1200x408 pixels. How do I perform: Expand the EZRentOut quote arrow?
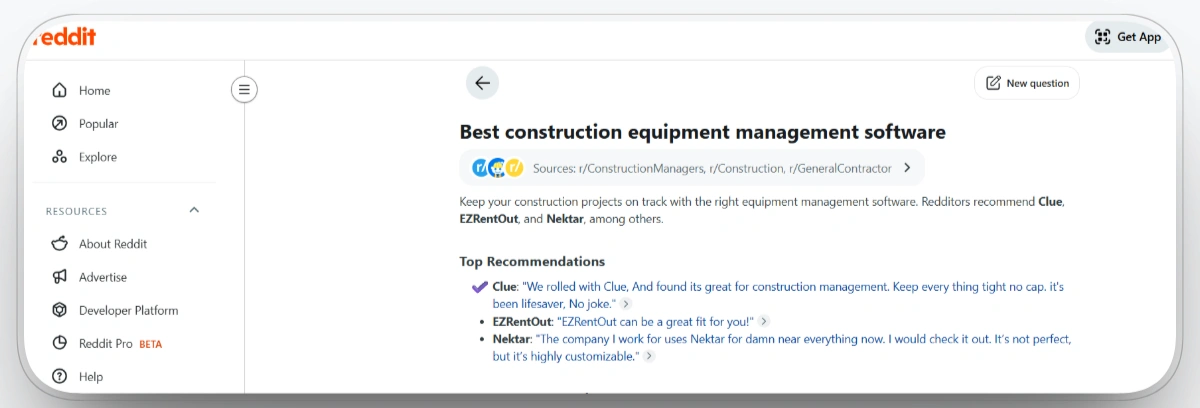[x=764, y=322]
